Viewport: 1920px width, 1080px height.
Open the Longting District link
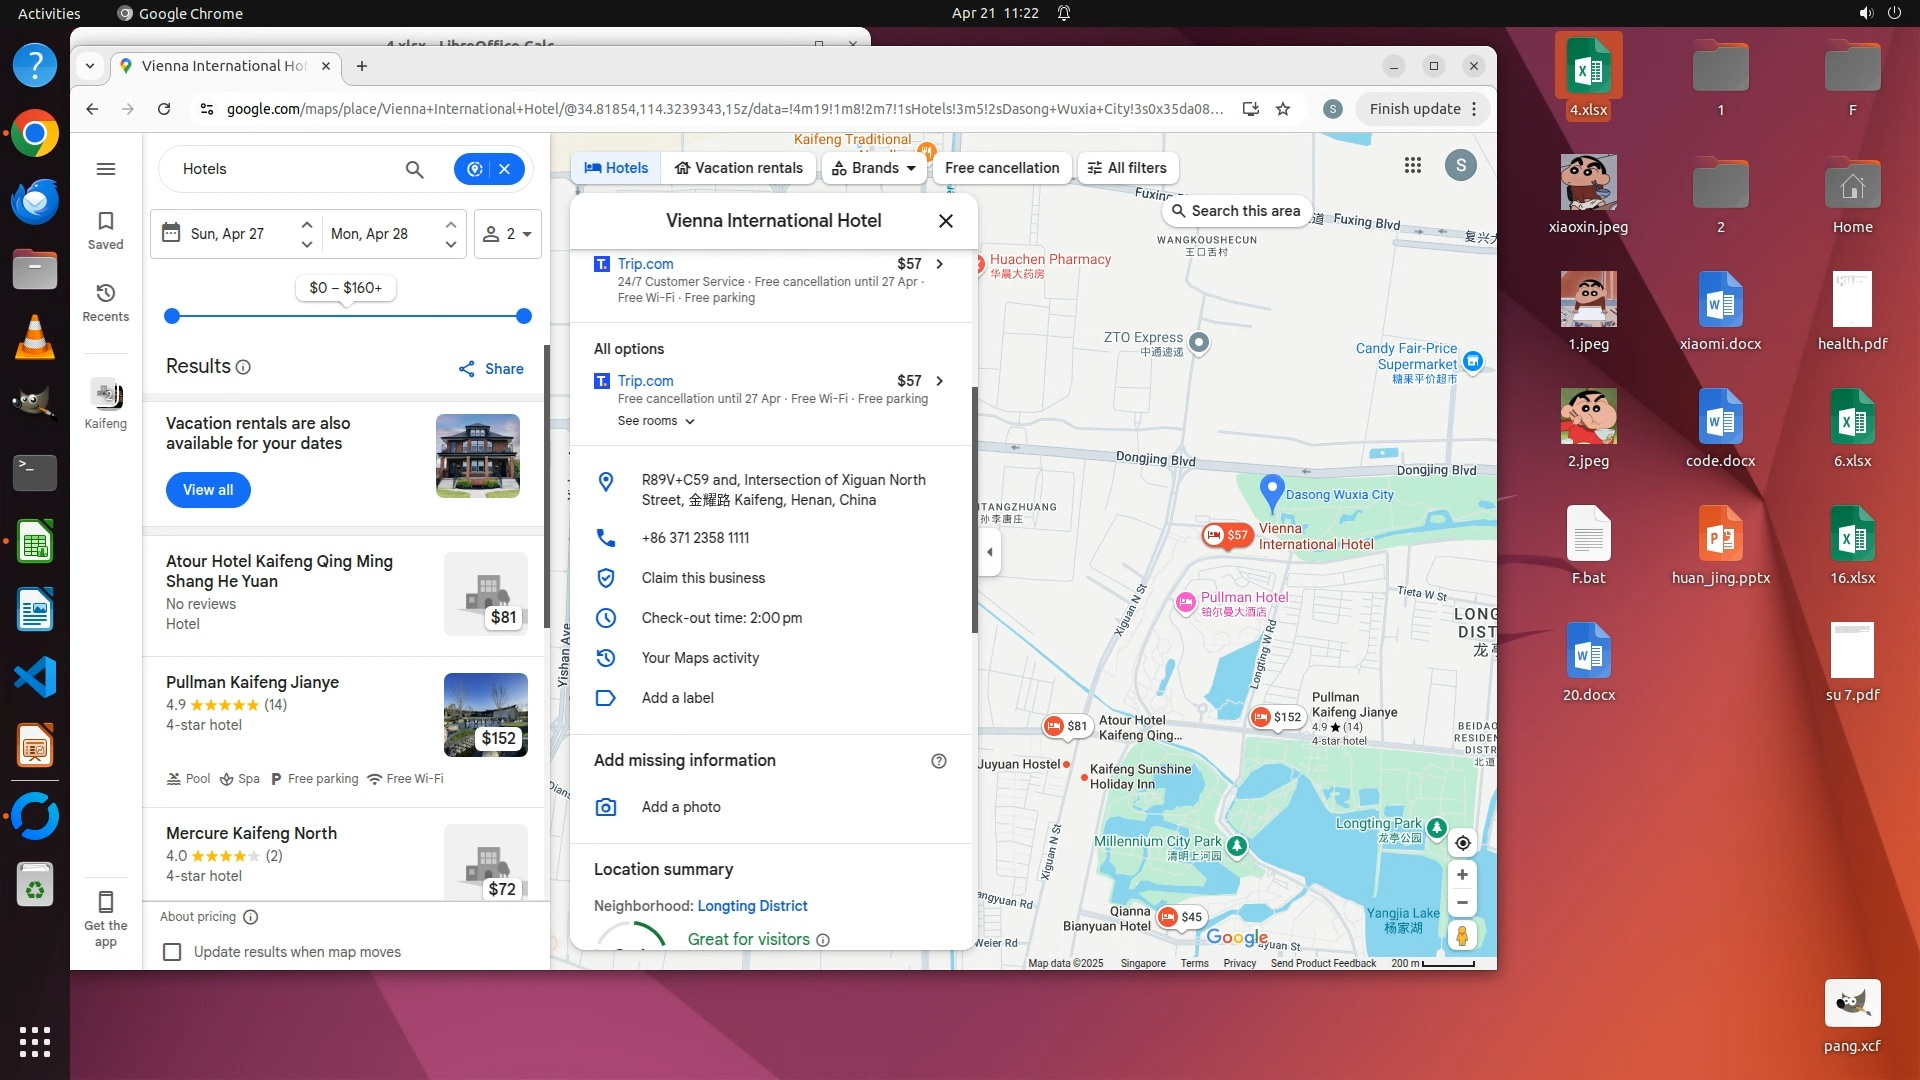(x=752, y=906)
